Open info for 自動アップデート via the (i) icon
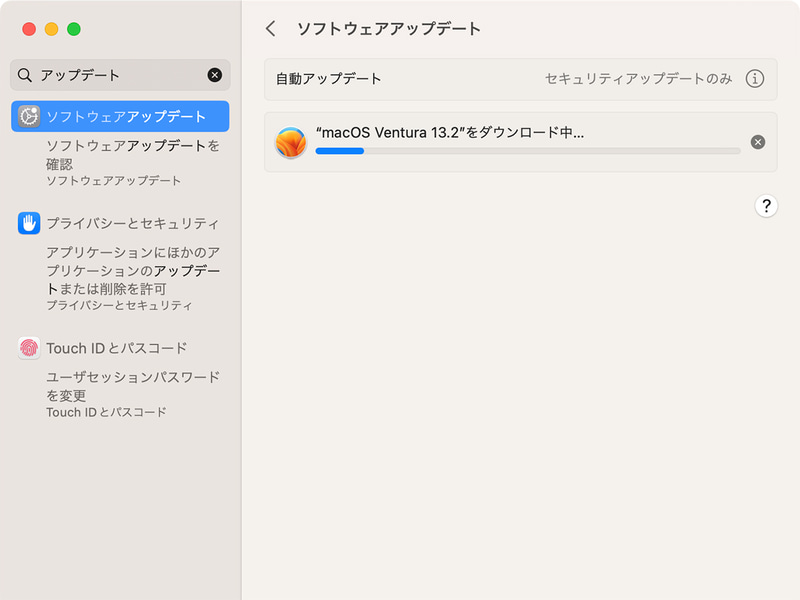This screenshot has height=600, width=800. pos(755,79)
